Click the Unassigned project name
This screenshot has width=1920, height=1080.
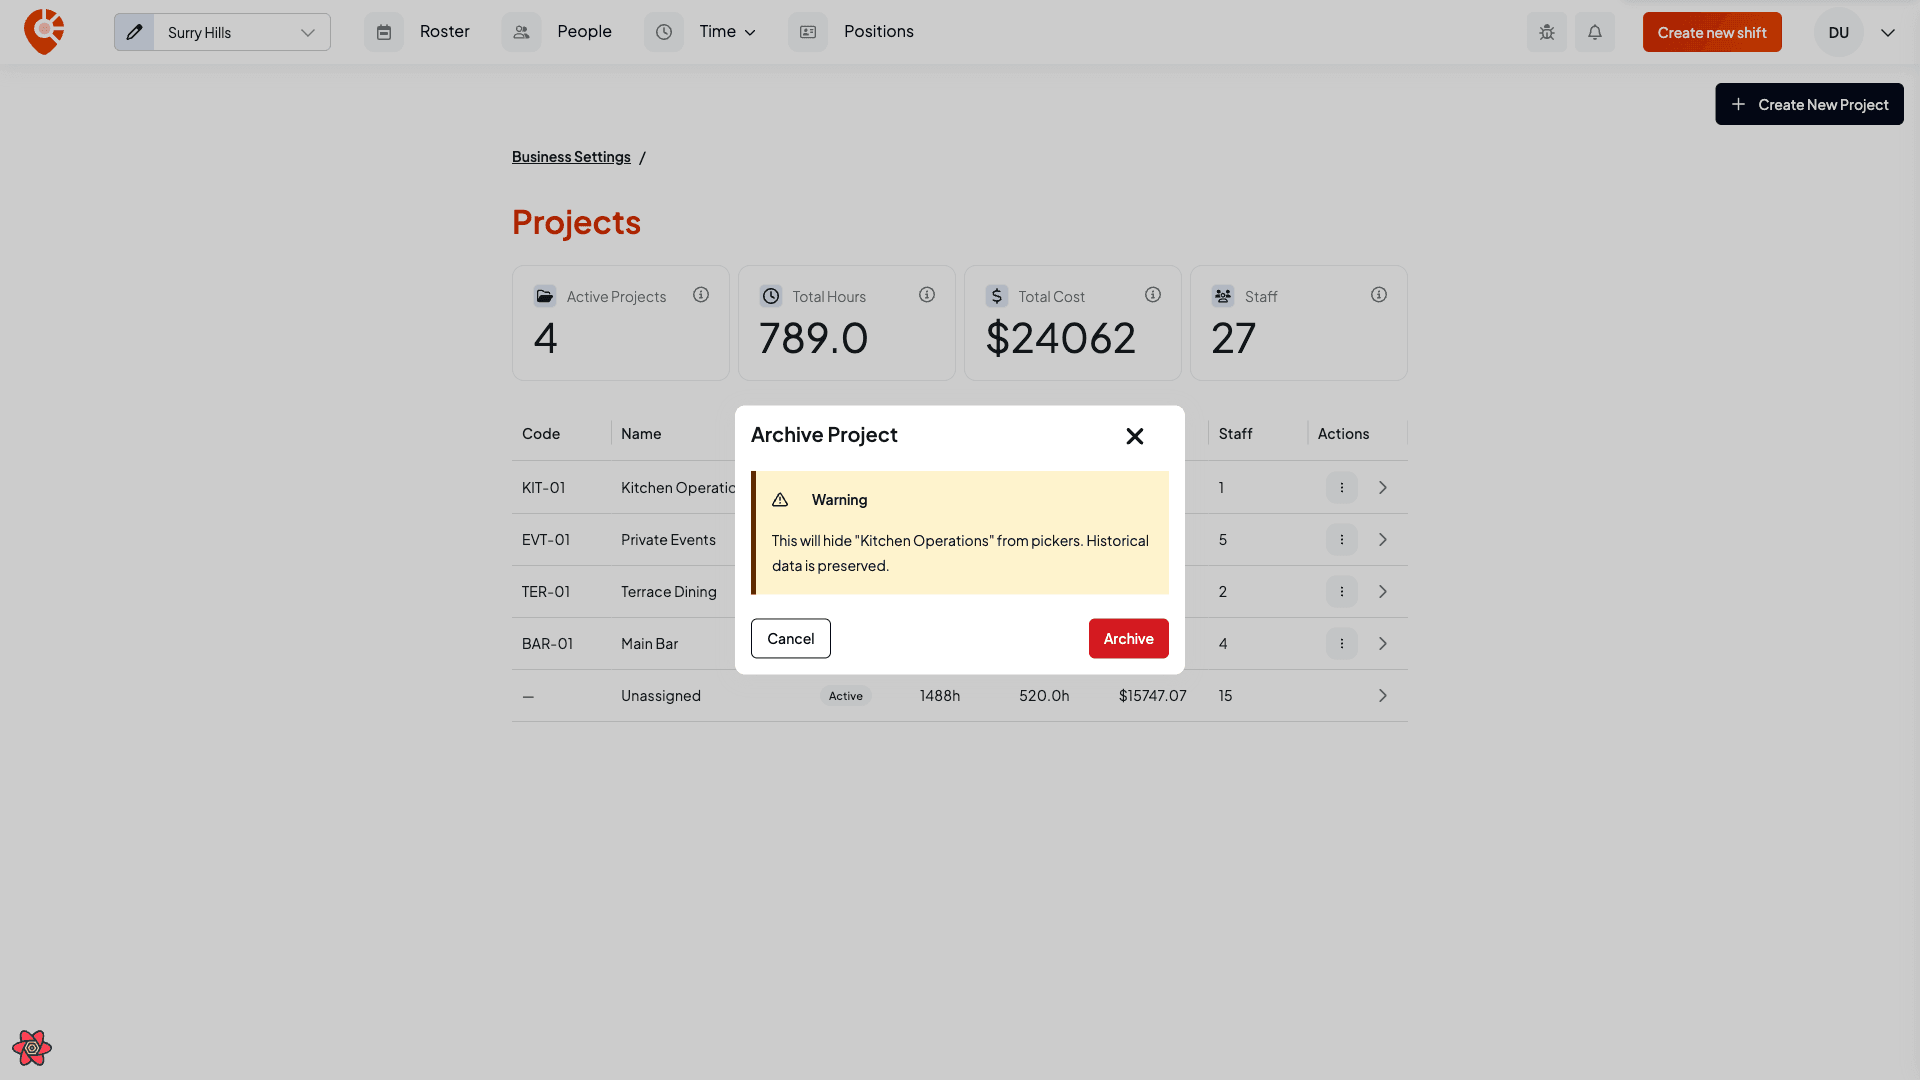(660, 696)
